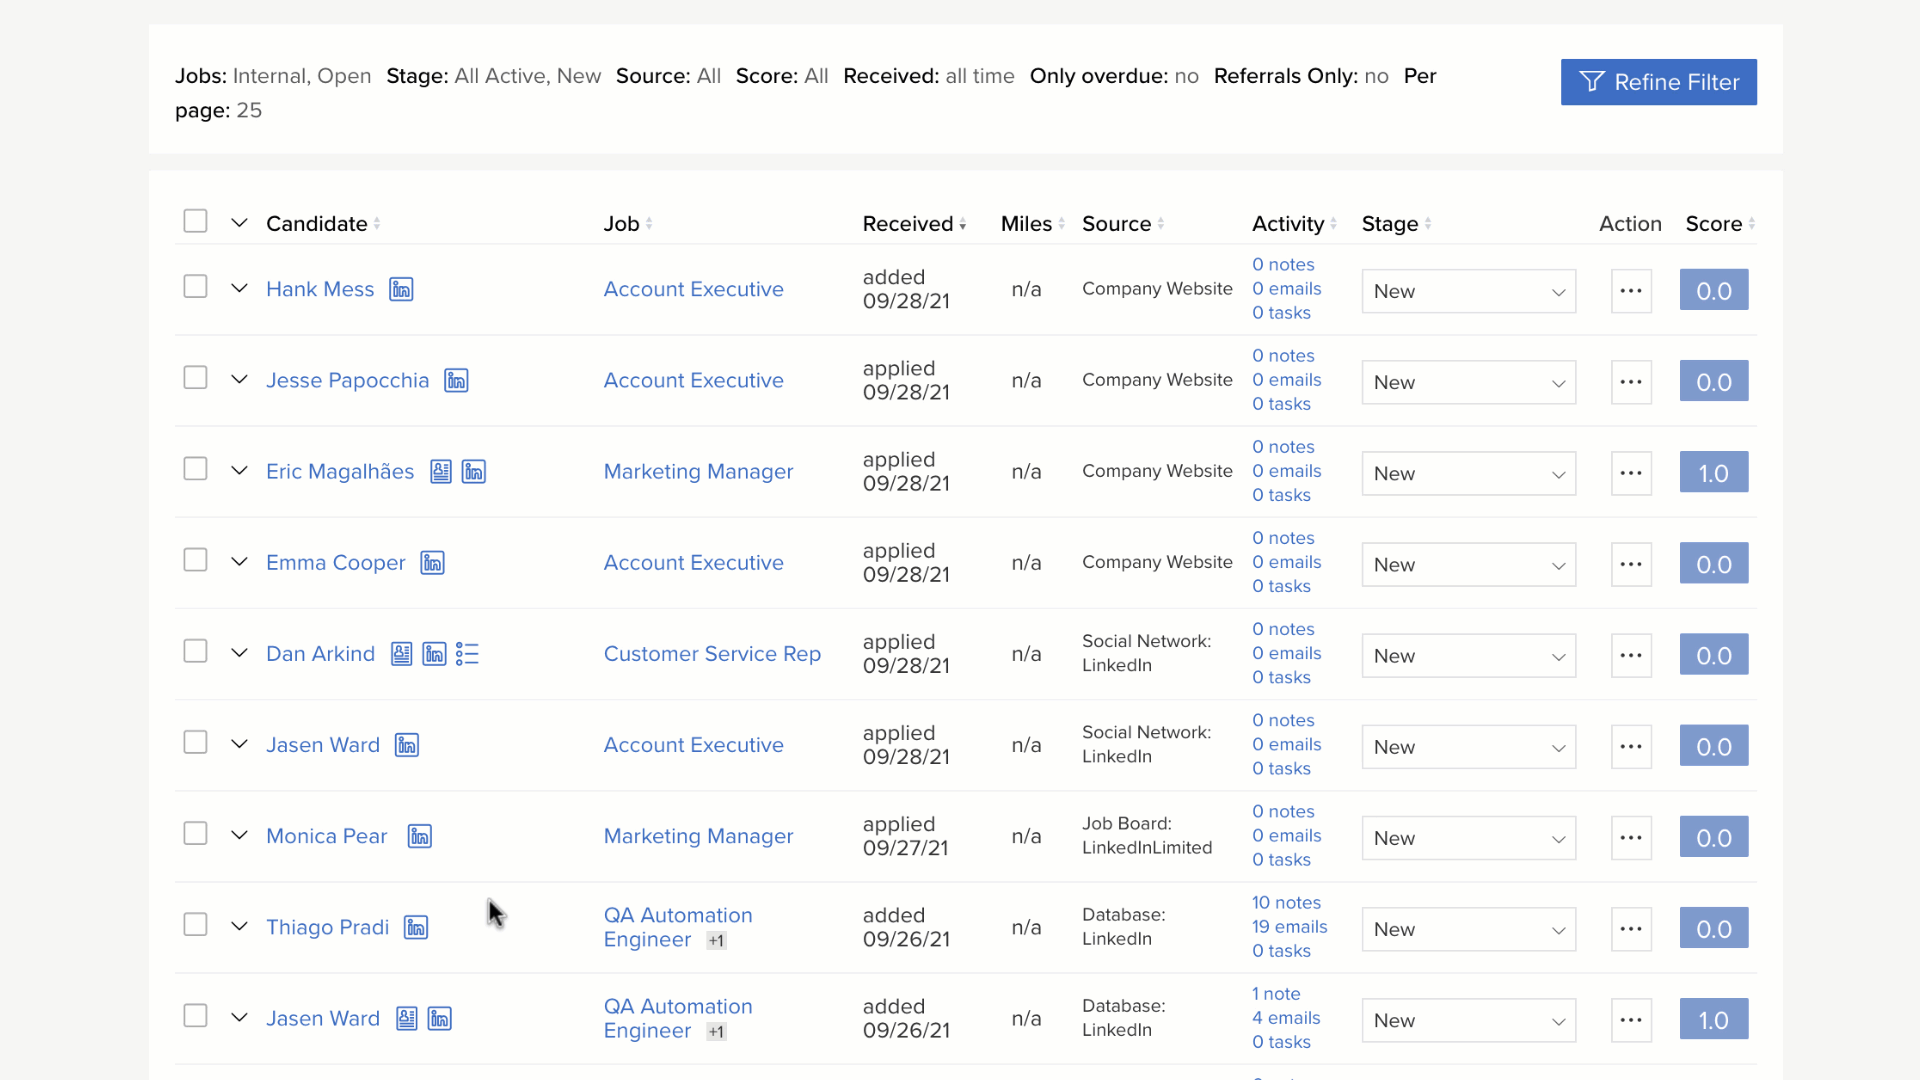Click Eric Magalhães's 1.0 score badge
This screenshot has width=1920, height=1080.
click(x=1713, y=473)
